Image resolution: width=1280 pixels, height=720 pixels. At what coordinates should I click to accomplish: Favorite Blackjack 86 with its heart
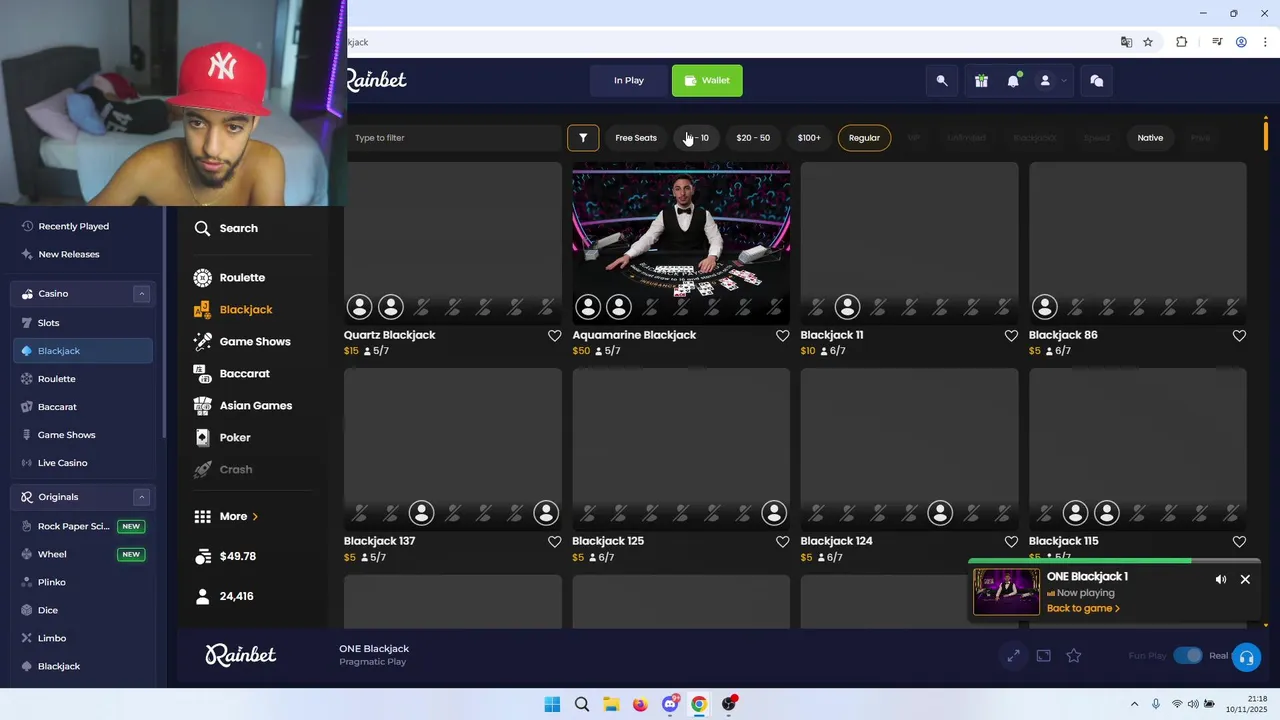click(x=1239, y=336)
